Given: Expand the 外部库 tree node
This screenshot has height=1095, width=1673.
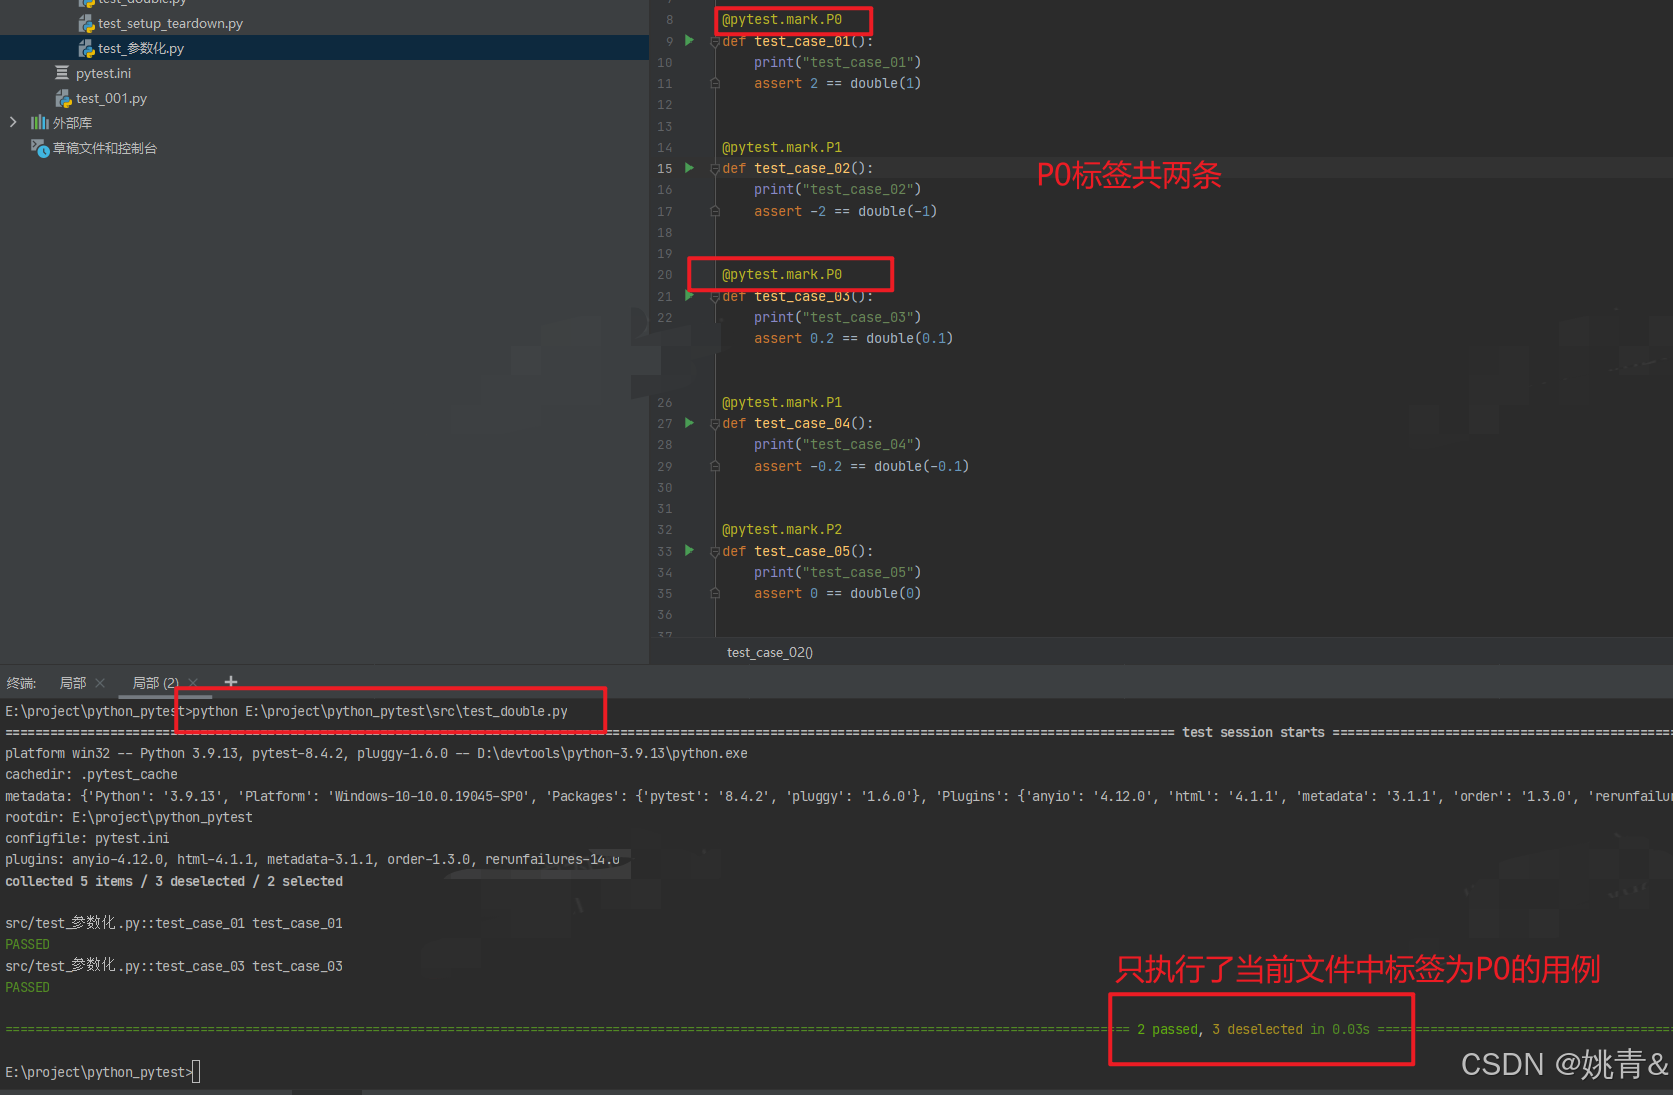Looking at the screenshot, I should 13,122.
